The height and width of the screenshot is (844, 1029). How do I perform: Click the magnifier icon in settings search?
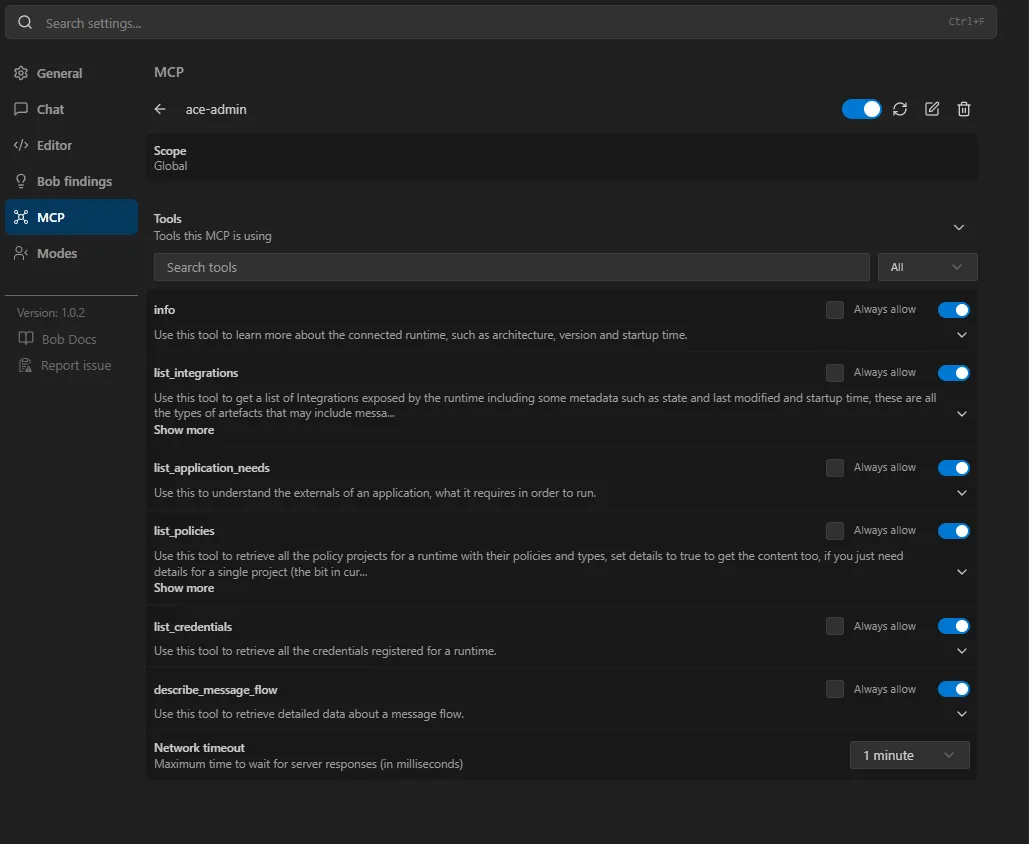(25, 22)
